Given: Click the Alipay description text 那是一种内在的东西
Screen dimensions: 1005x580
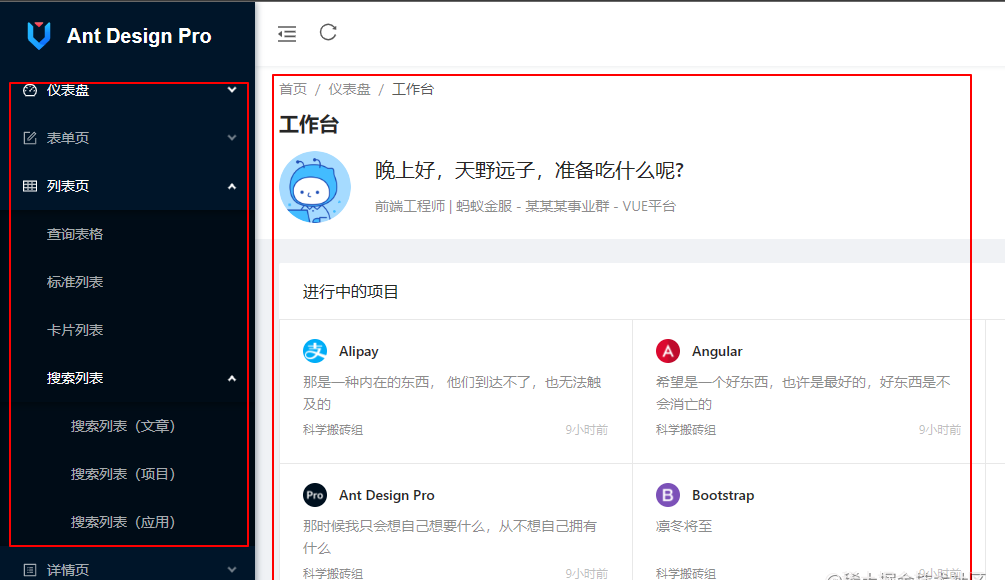Looking at the screenshot, I should (452, 393).
